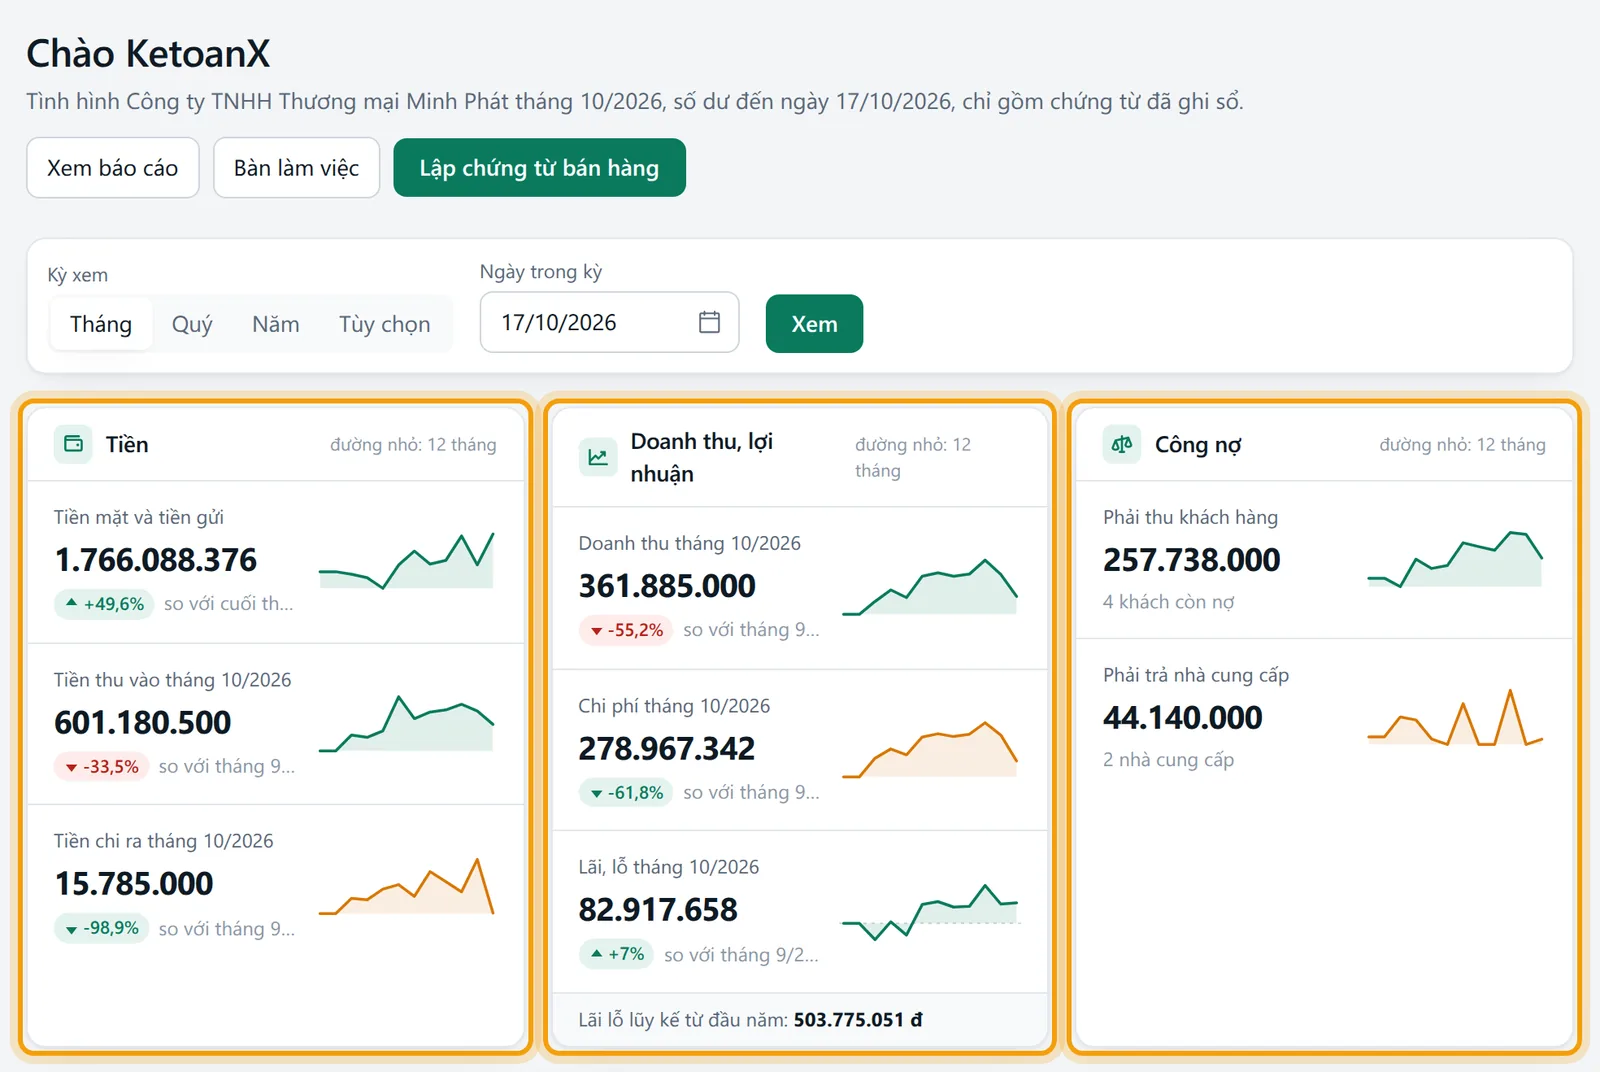
Task: Choose the Tùy chọn period tab
Action: (x=384, y=324)
